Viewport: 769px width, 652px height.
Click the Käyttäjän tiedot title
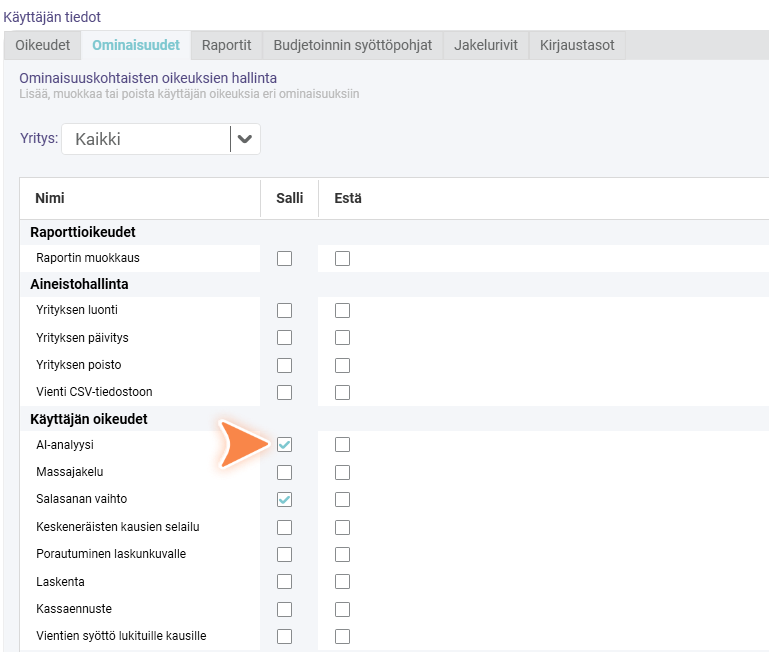(52, 17)
